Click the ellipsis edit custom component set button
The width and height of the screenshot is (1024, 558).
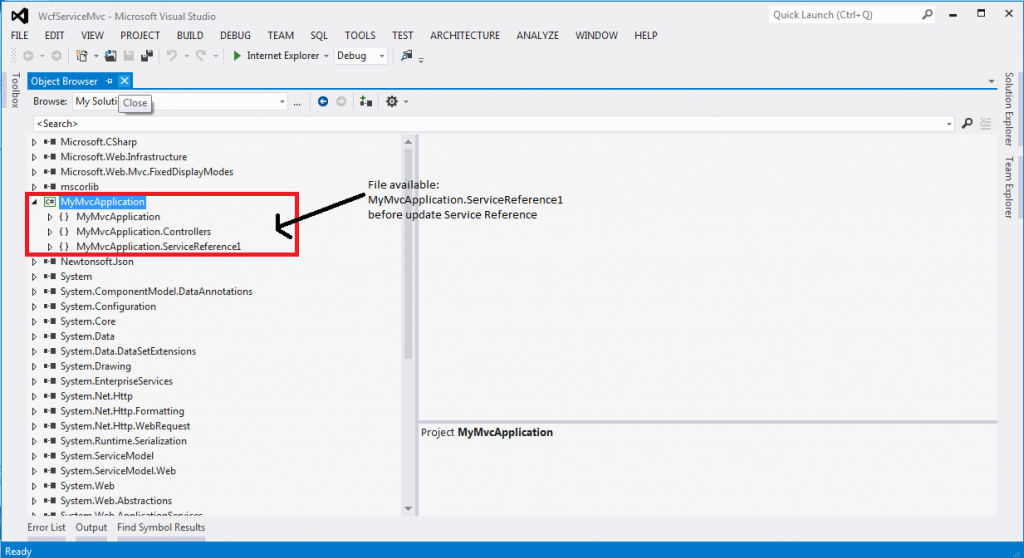[x=297, y=102]
